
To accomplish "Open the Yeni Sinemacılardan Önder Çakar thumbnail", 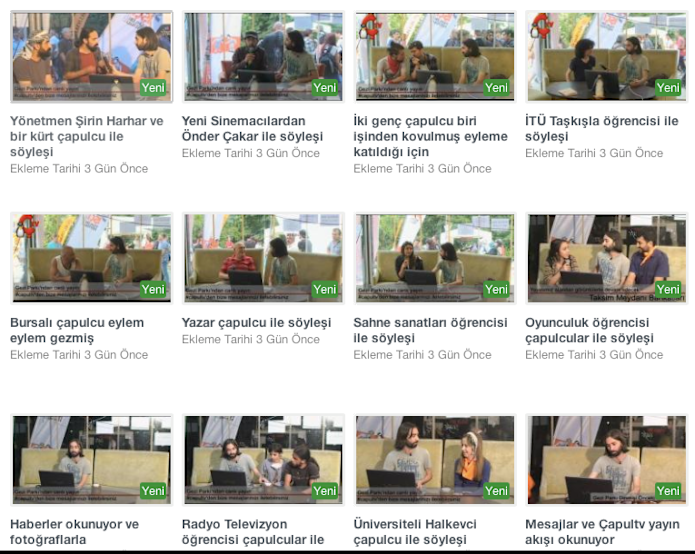I will (x=263, y=57).
